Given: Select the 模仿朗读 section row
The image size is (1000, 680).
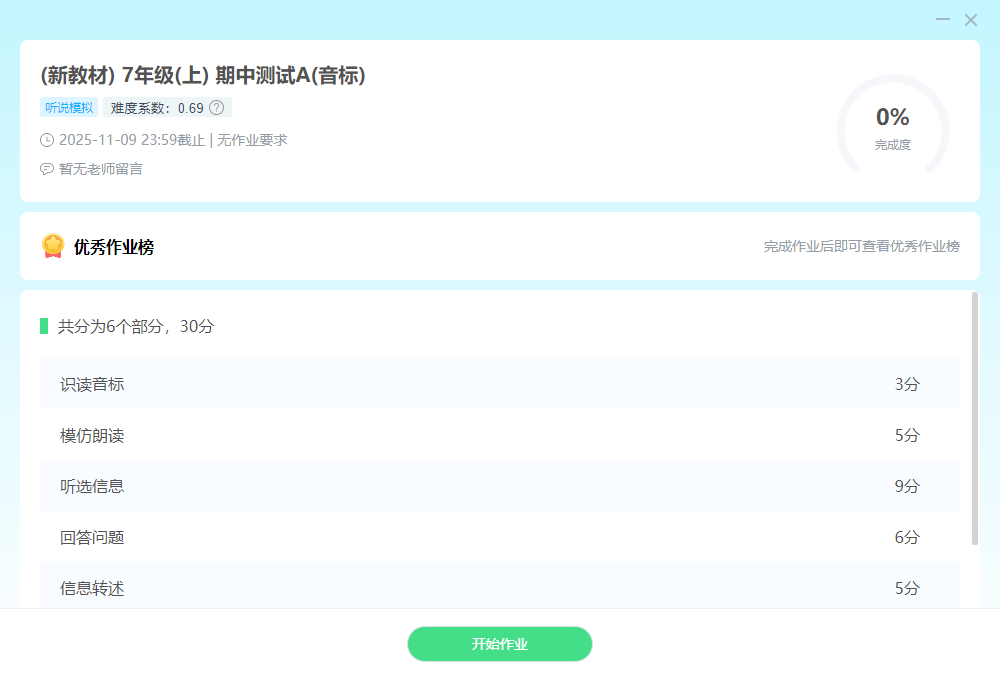Looking at the screenshot, I should tap(499, 435).
